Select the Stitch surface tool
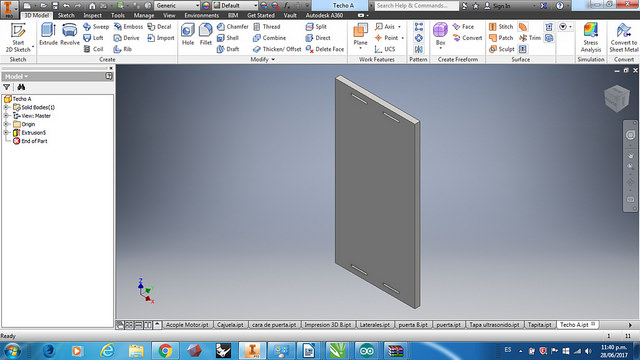640x360 pixels. 501,27
